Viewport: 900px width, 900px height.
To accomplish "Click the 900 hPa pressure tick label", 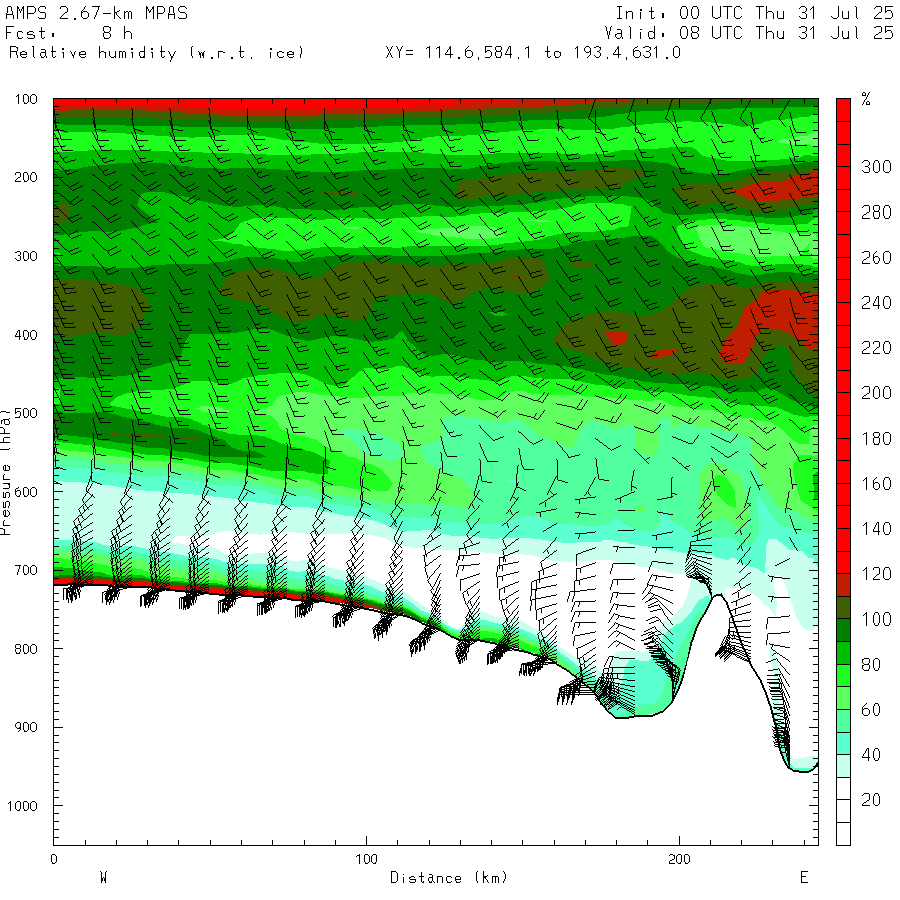I will coord(26,727).
